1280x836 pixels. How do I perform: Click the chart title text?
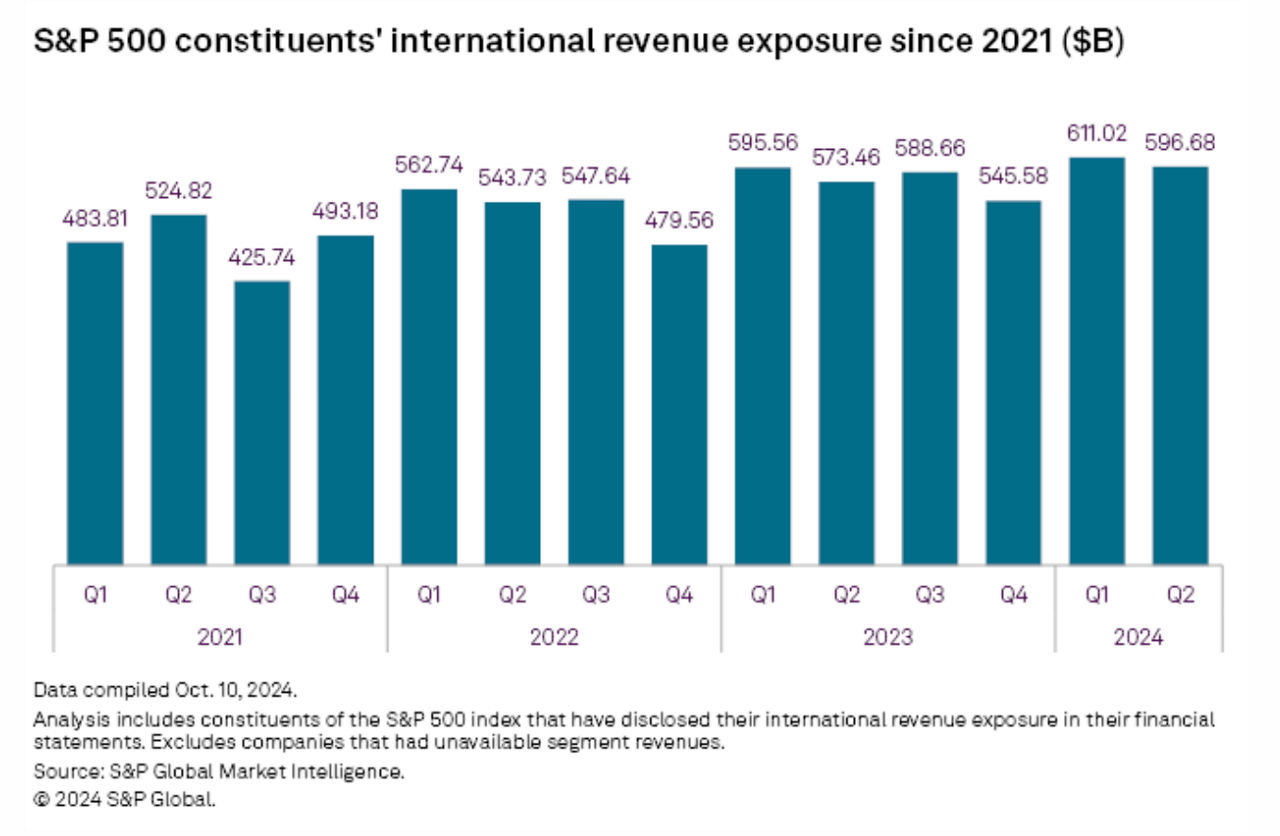(579, 44)
